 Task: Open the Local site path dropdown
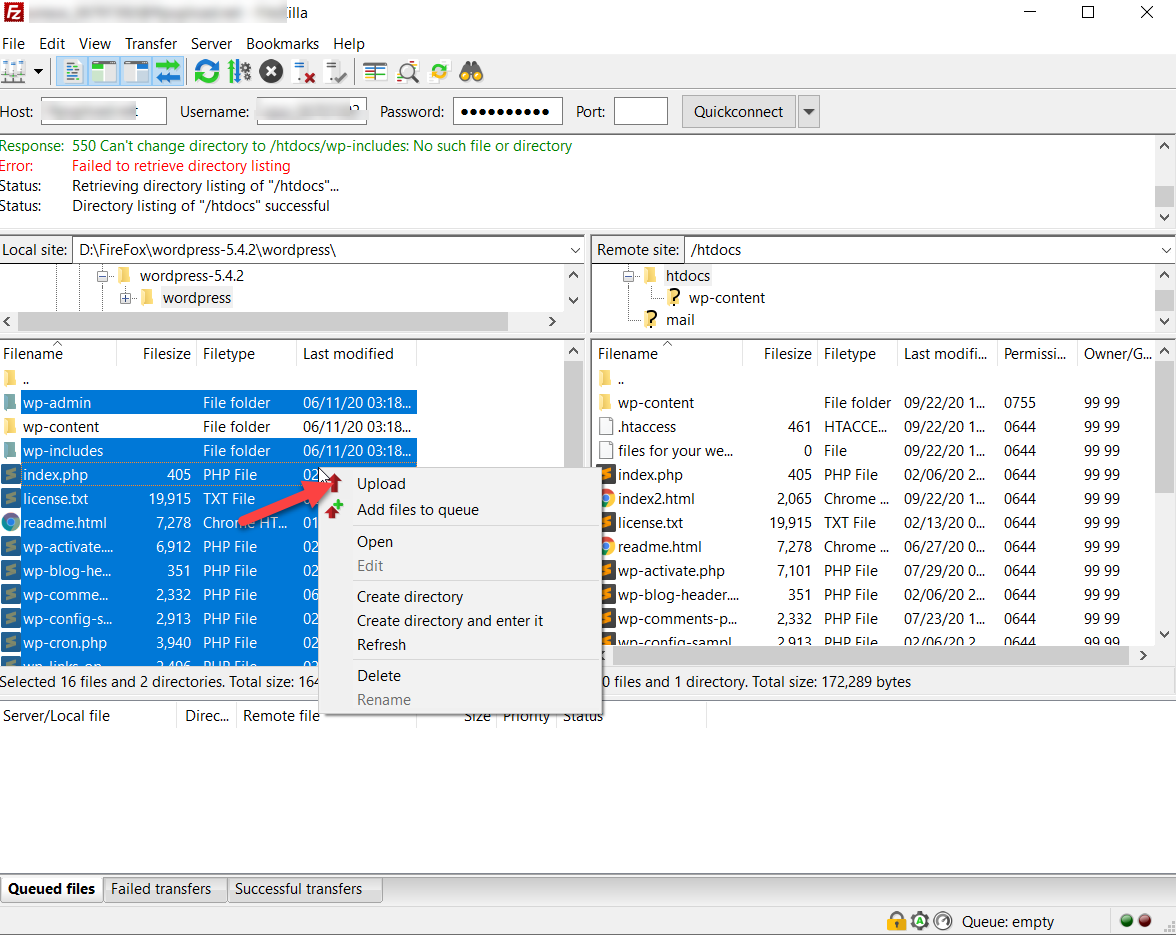click(x=574, y=250)
